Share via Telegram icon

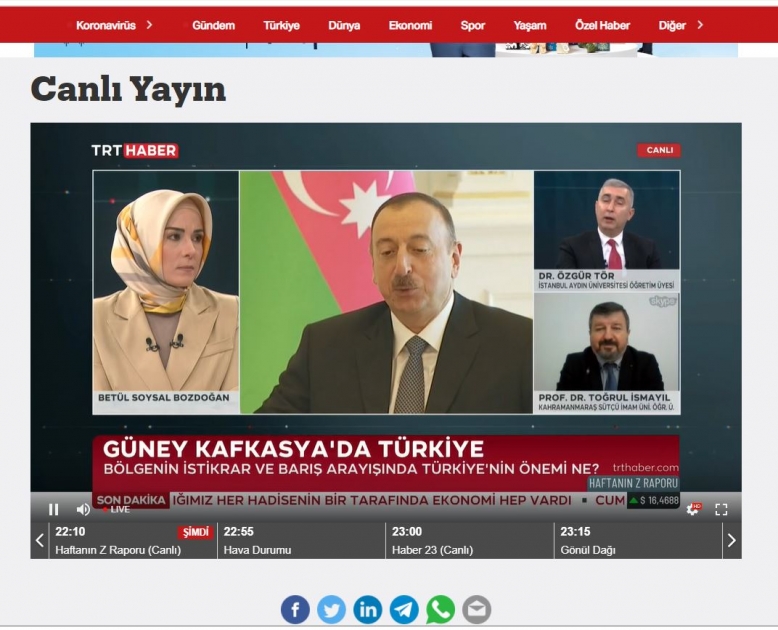pyautogui.click(x=404, y=609)
